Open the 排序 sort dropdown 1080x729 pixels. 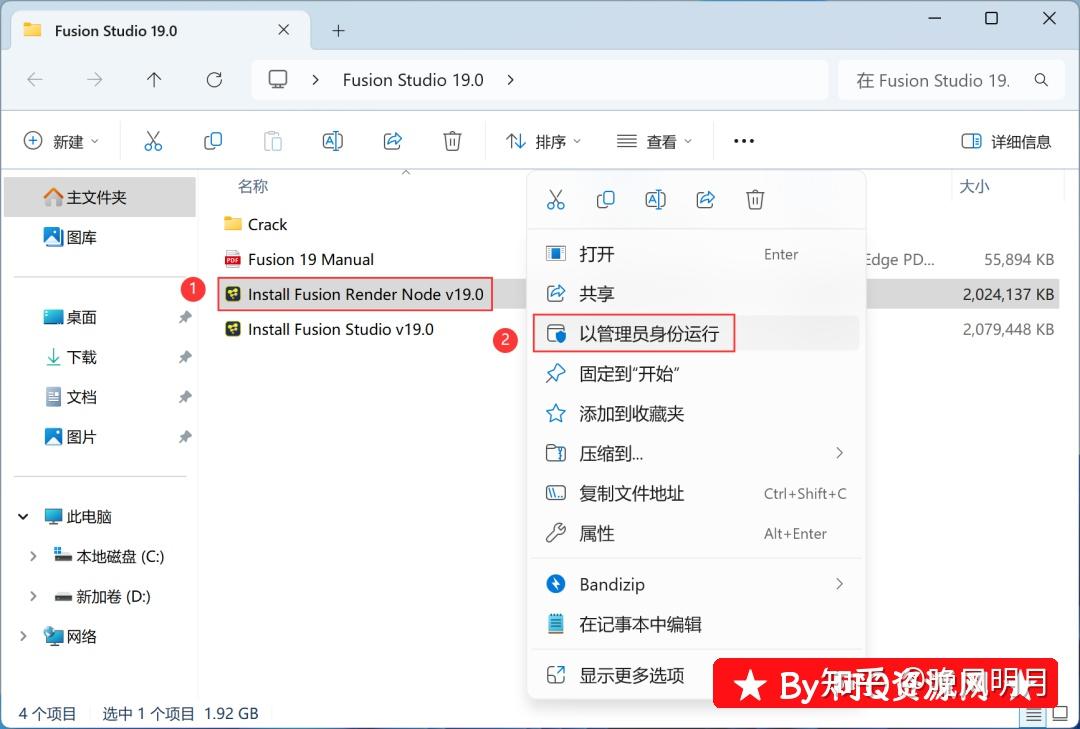point(543,140)
